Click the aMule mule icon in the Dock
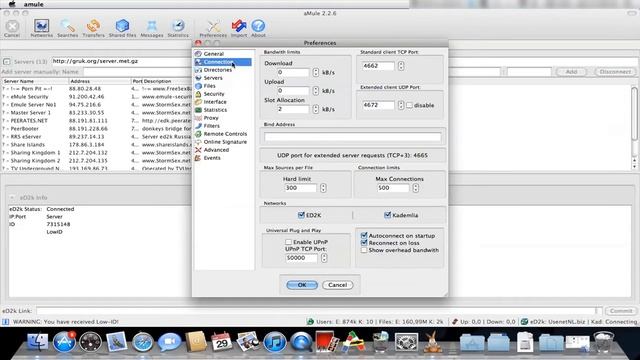The height and width of the screenshot is (360, 640). [x=432, y=342]
